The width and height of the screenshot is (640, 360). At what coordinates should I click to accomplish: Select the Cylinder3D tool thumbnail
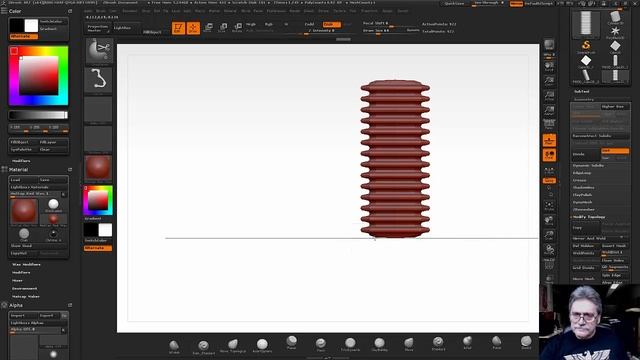click(x=615, y=18)
